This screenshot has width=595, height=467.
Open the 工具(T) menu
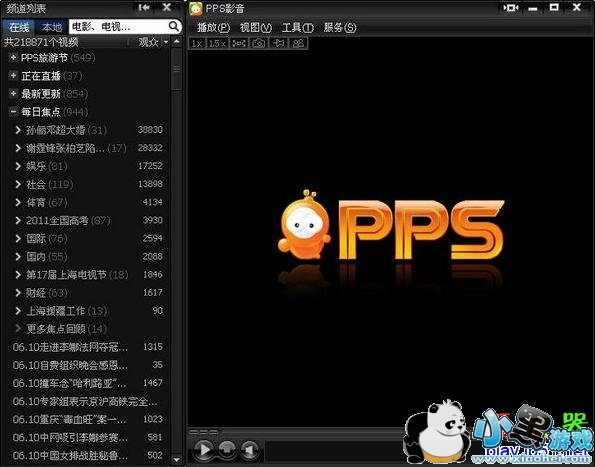point(298,27)
